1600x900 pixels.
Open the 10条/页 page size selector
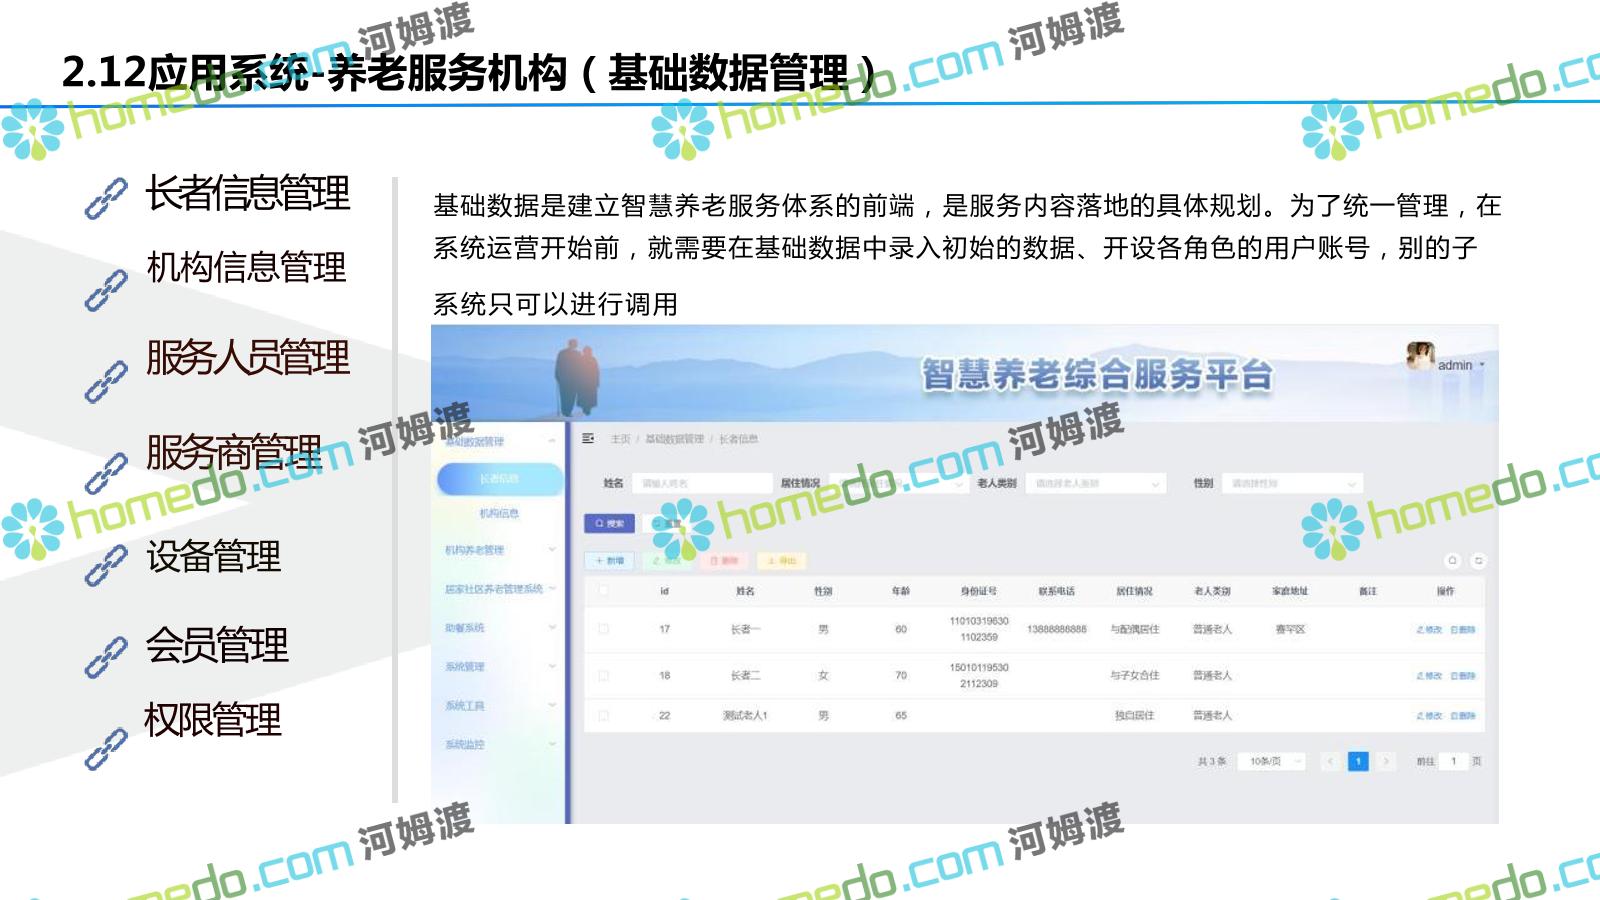(x=1273, y=762)
